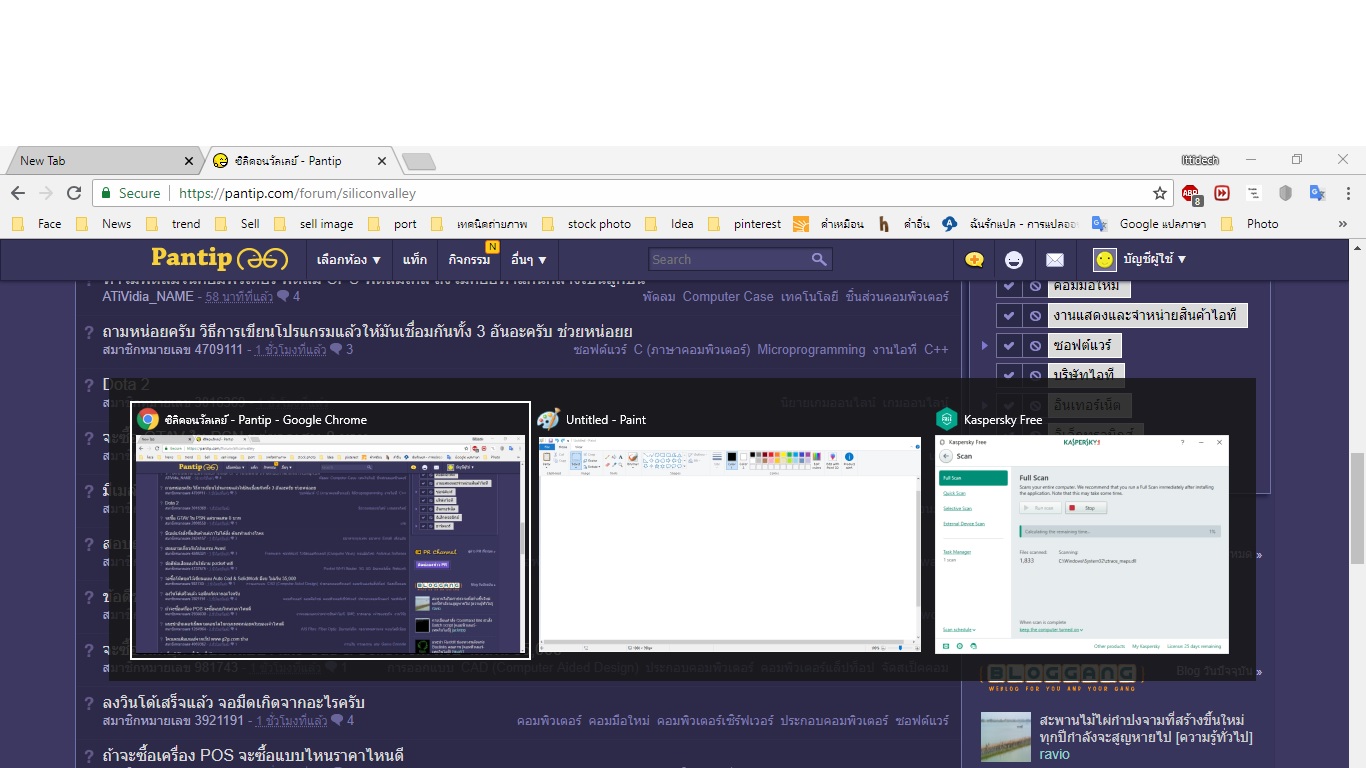
Task: Open the Google Translate extension in toolbar
Action: [x=1318, y=193]
